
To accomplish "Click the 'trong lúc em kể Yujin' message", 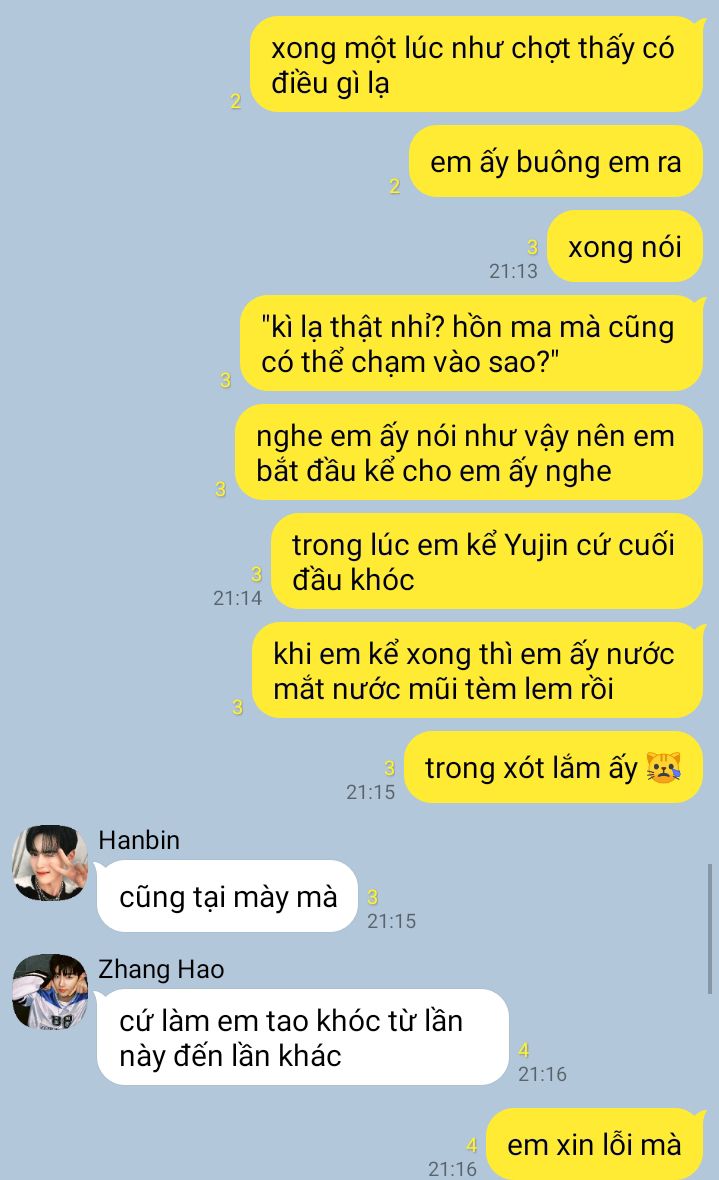I will pyautogui.click(x=487, y=561).
